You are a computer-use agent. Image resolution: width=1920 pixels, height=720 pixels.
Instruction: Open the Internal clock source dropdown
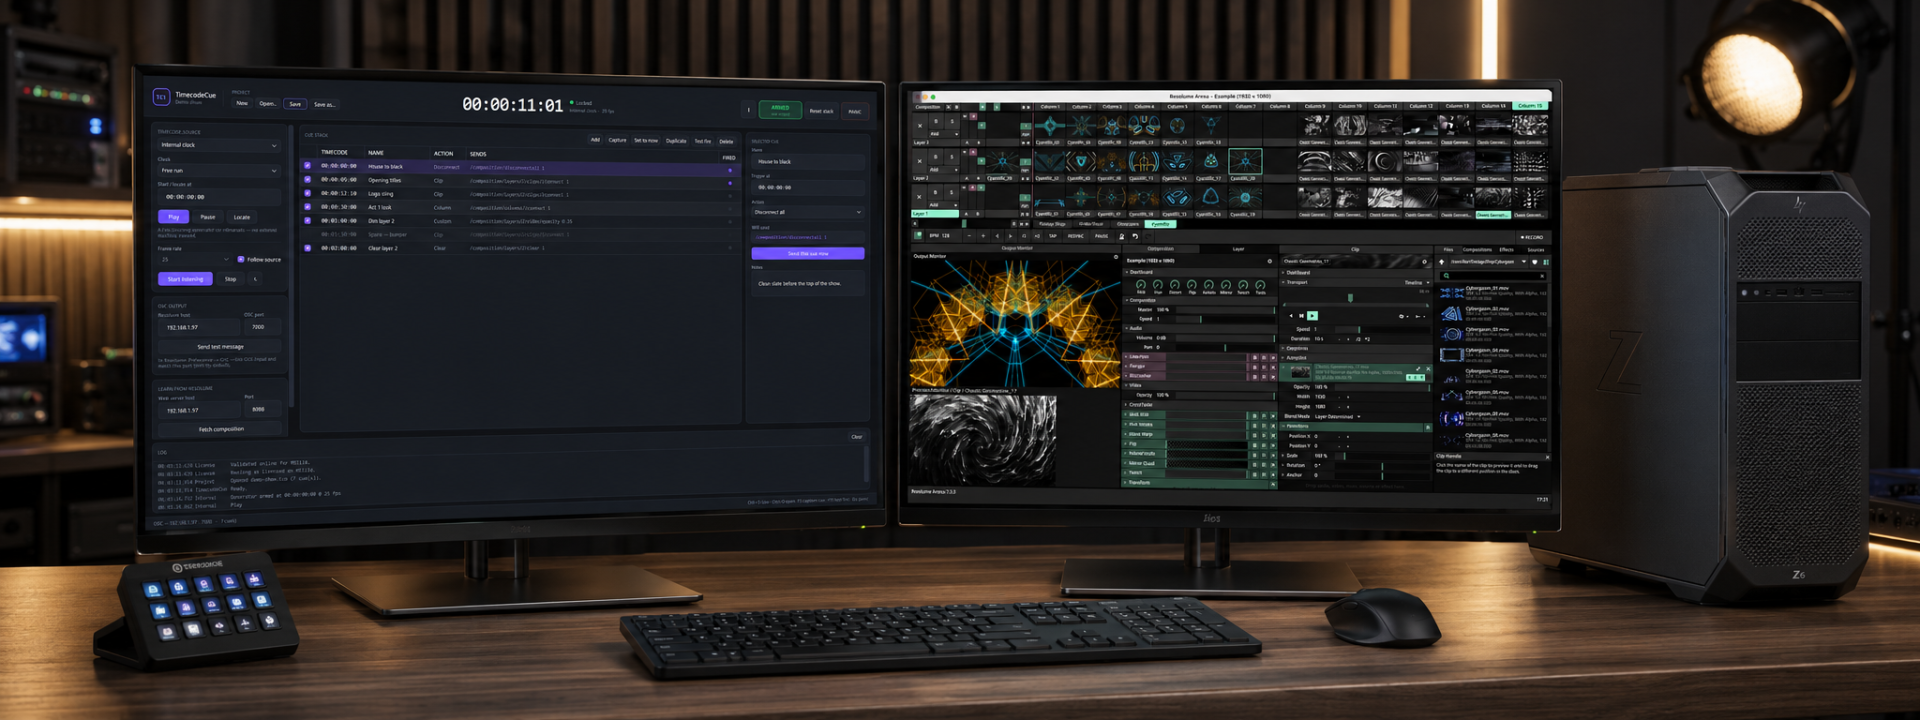(219, 145)
